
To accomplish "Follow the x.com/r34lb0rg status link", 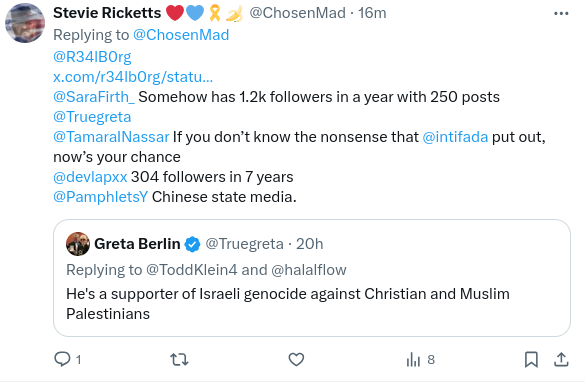I will 133,77.
